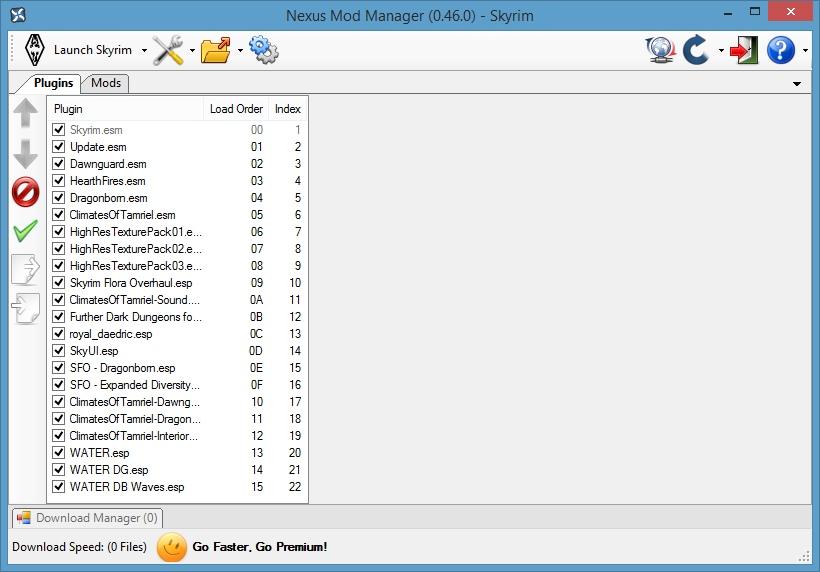Sort by the Index column header
820x572 pixels.
[288, 109]
